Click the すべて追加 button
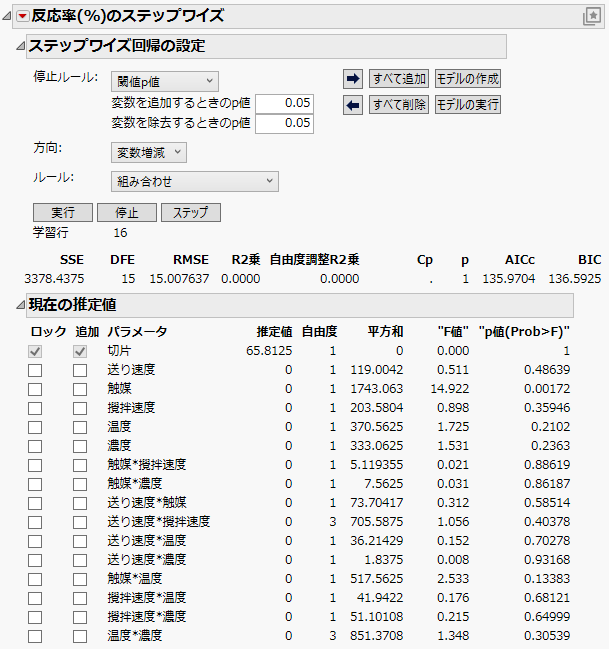Viewport: 609px width, 649px height. tap(399, 79)
